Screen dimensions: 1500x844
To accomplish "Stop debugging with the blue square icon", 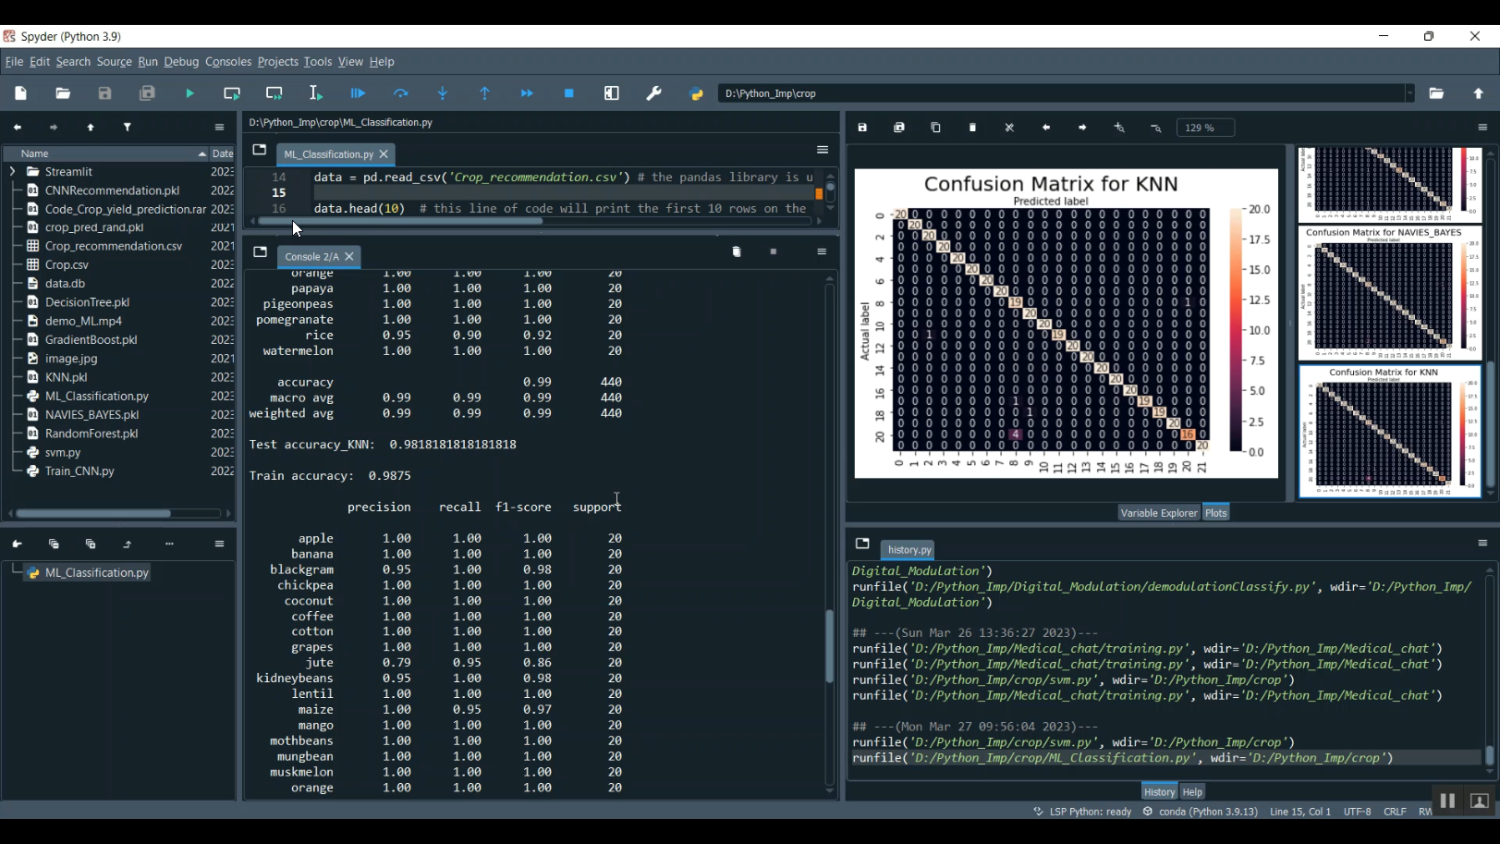I will (569, 93).
